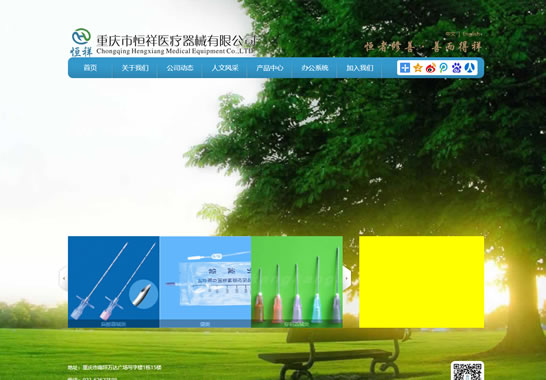Click the Tencent Weibo share icon
546x380 pixels.
444,68
